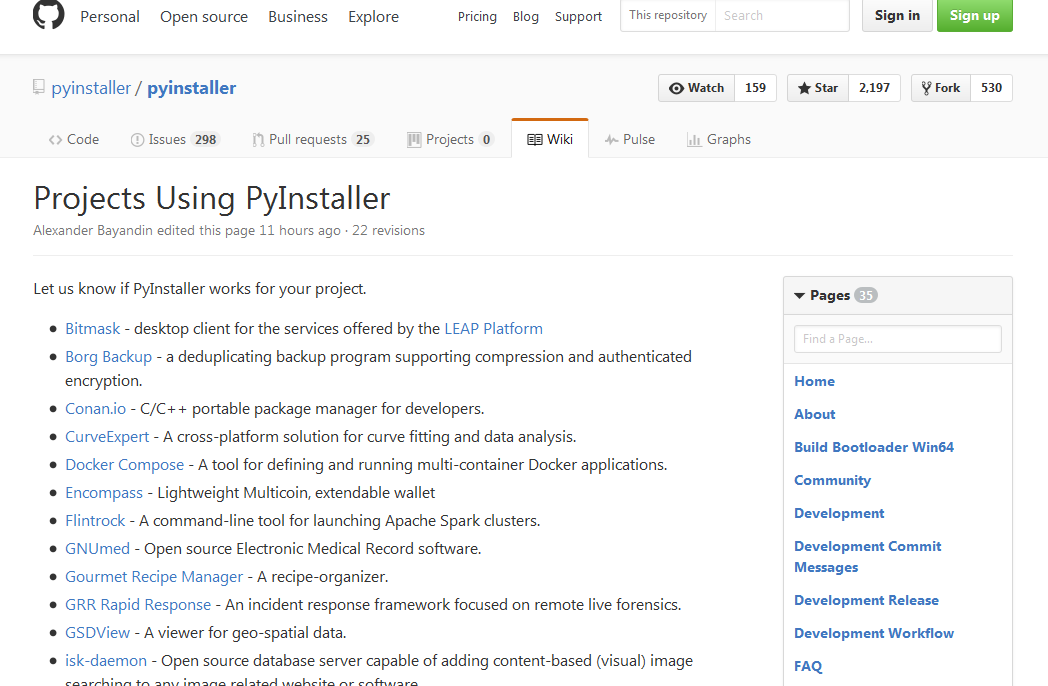Click the Find a Page input field
The height and width of the screenshot is (686, 1048).
898,339
